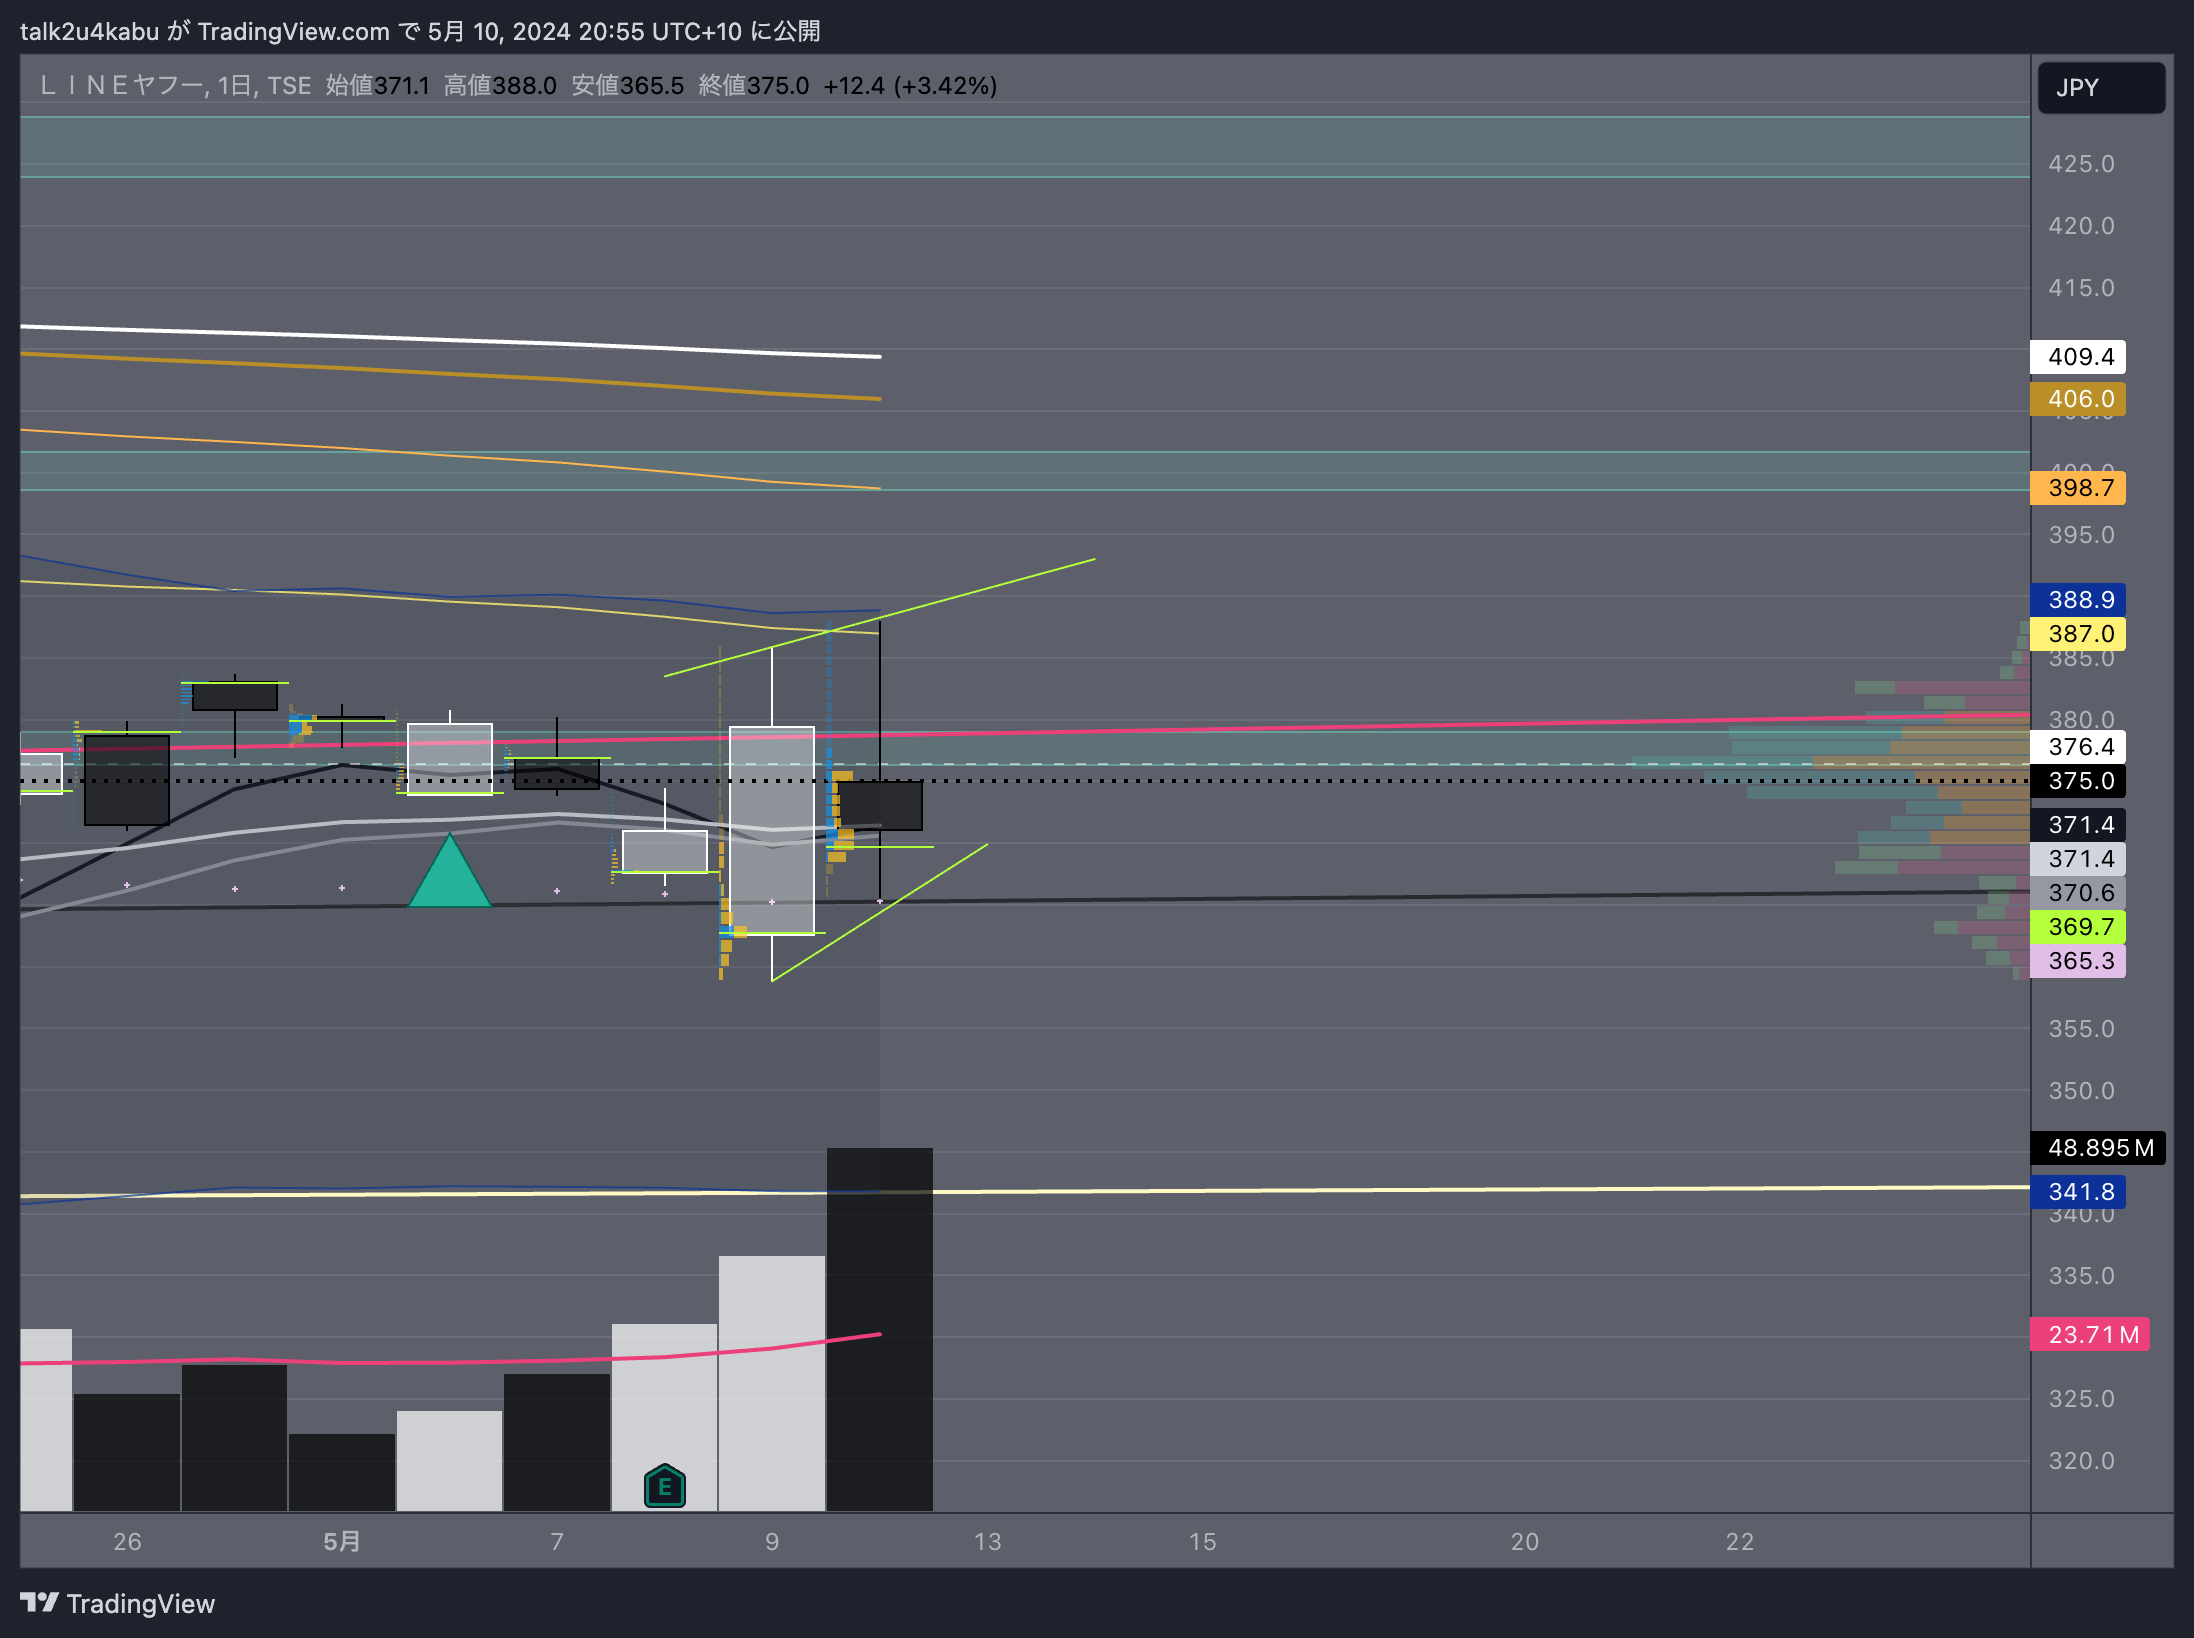2194x1638 pixels.
Task: Click the 高値388.0 high value
Action: point(500,86)
